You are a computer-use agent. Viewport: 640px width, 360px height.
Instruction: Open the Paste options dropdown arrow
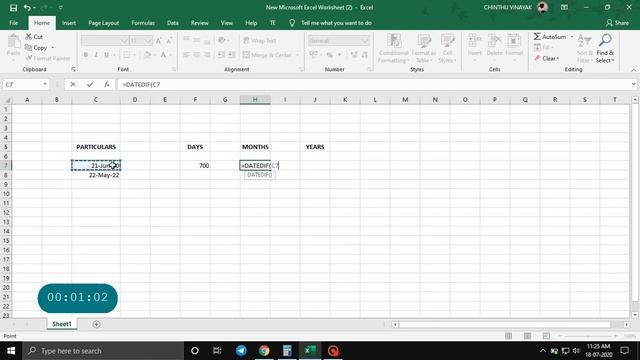pyautogui.click(x=13, y=60)
